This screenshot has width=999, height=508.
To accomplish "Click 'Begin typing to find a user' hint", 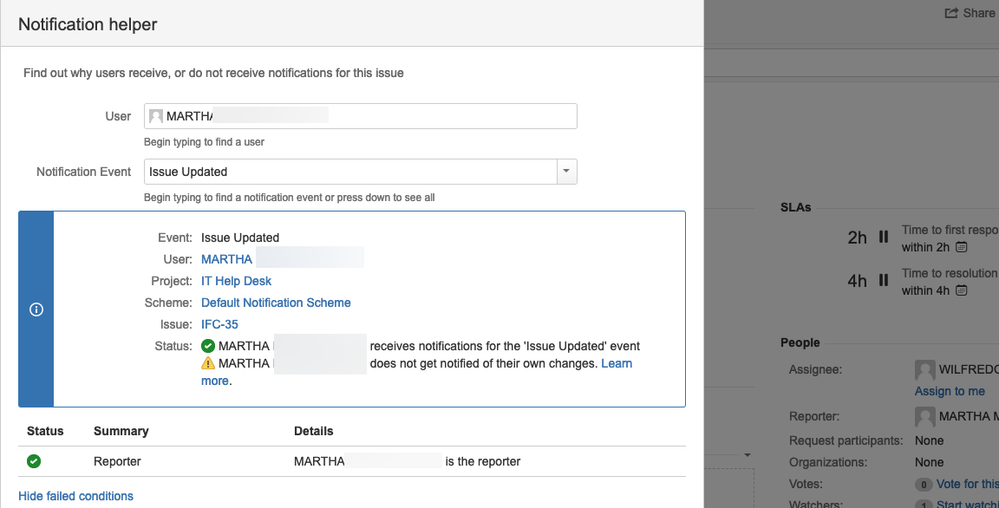I will (x=204, y=142).
